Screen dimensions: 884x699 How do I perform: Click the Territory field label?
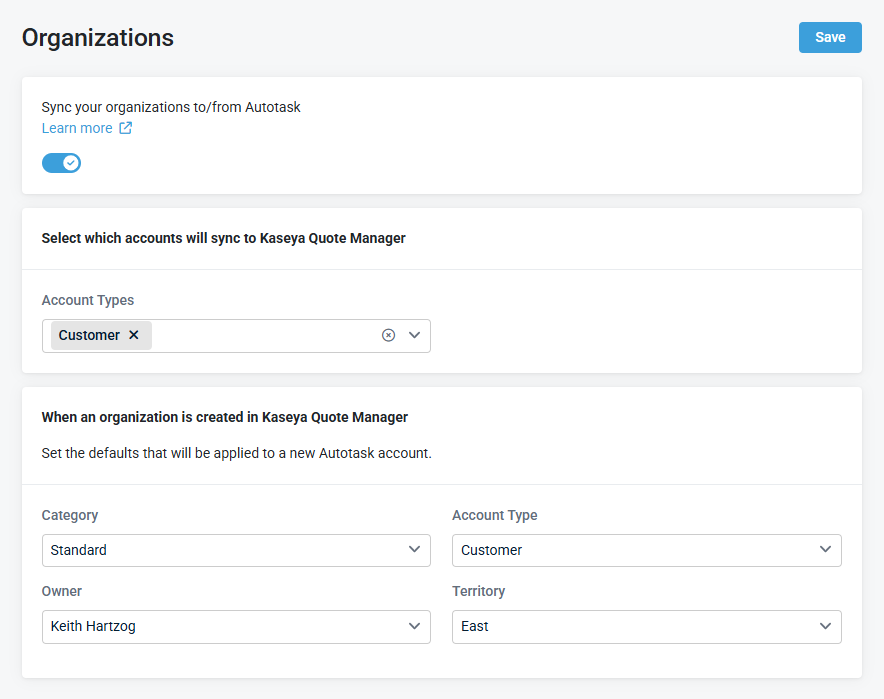point(478,591)
